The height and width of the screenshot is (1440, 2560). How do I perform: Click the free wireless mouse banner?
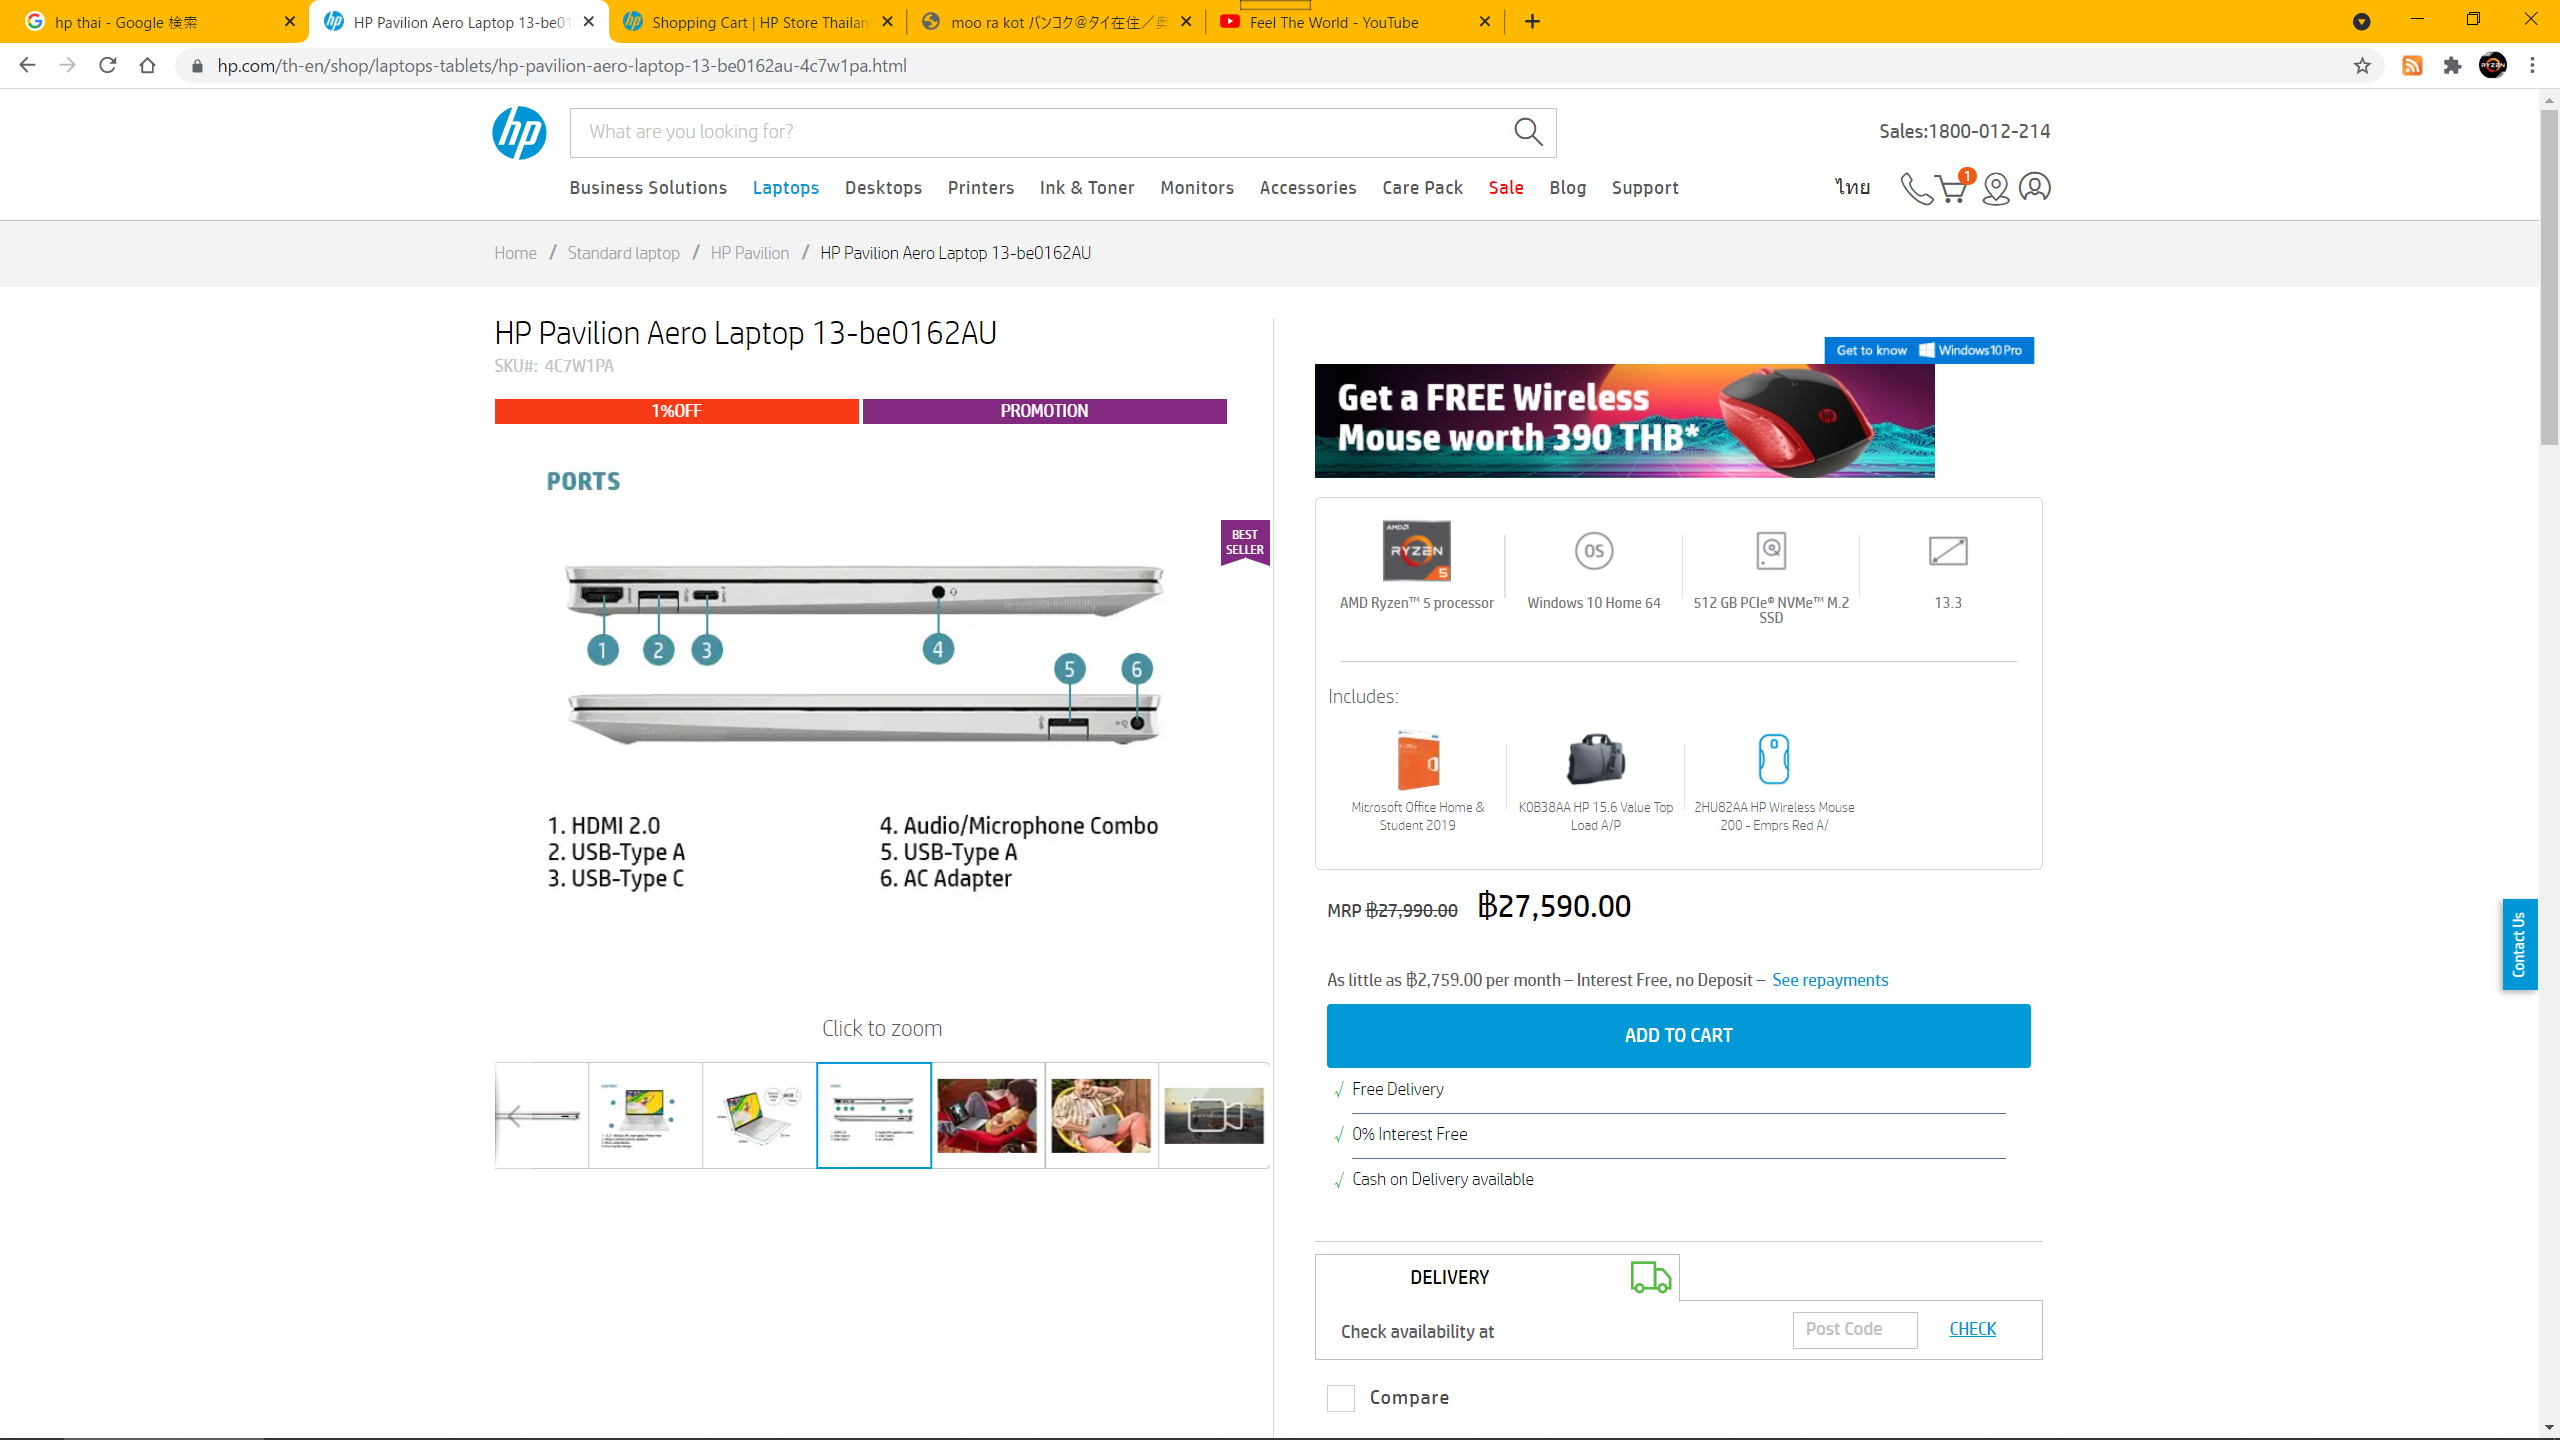(x=1624, y=420)
